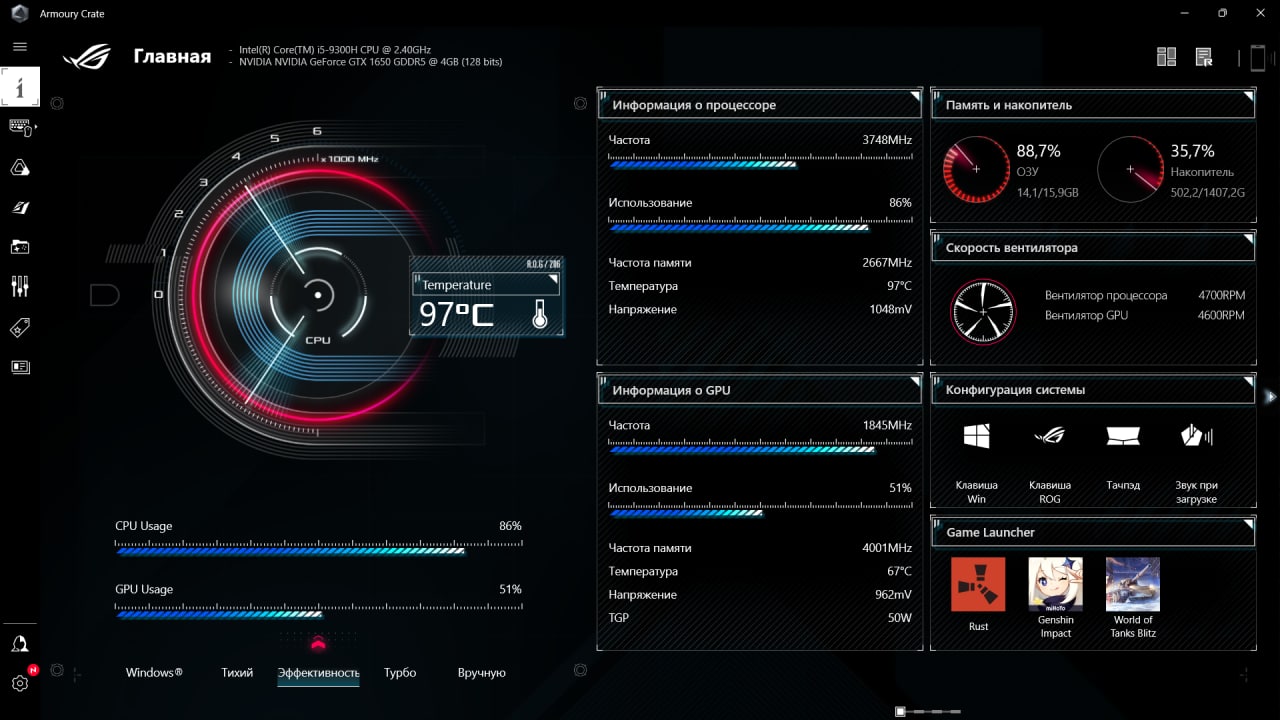Click the TGP 50W row
The width and height of the screenshot is (1280, 720).
pos(760,618)
